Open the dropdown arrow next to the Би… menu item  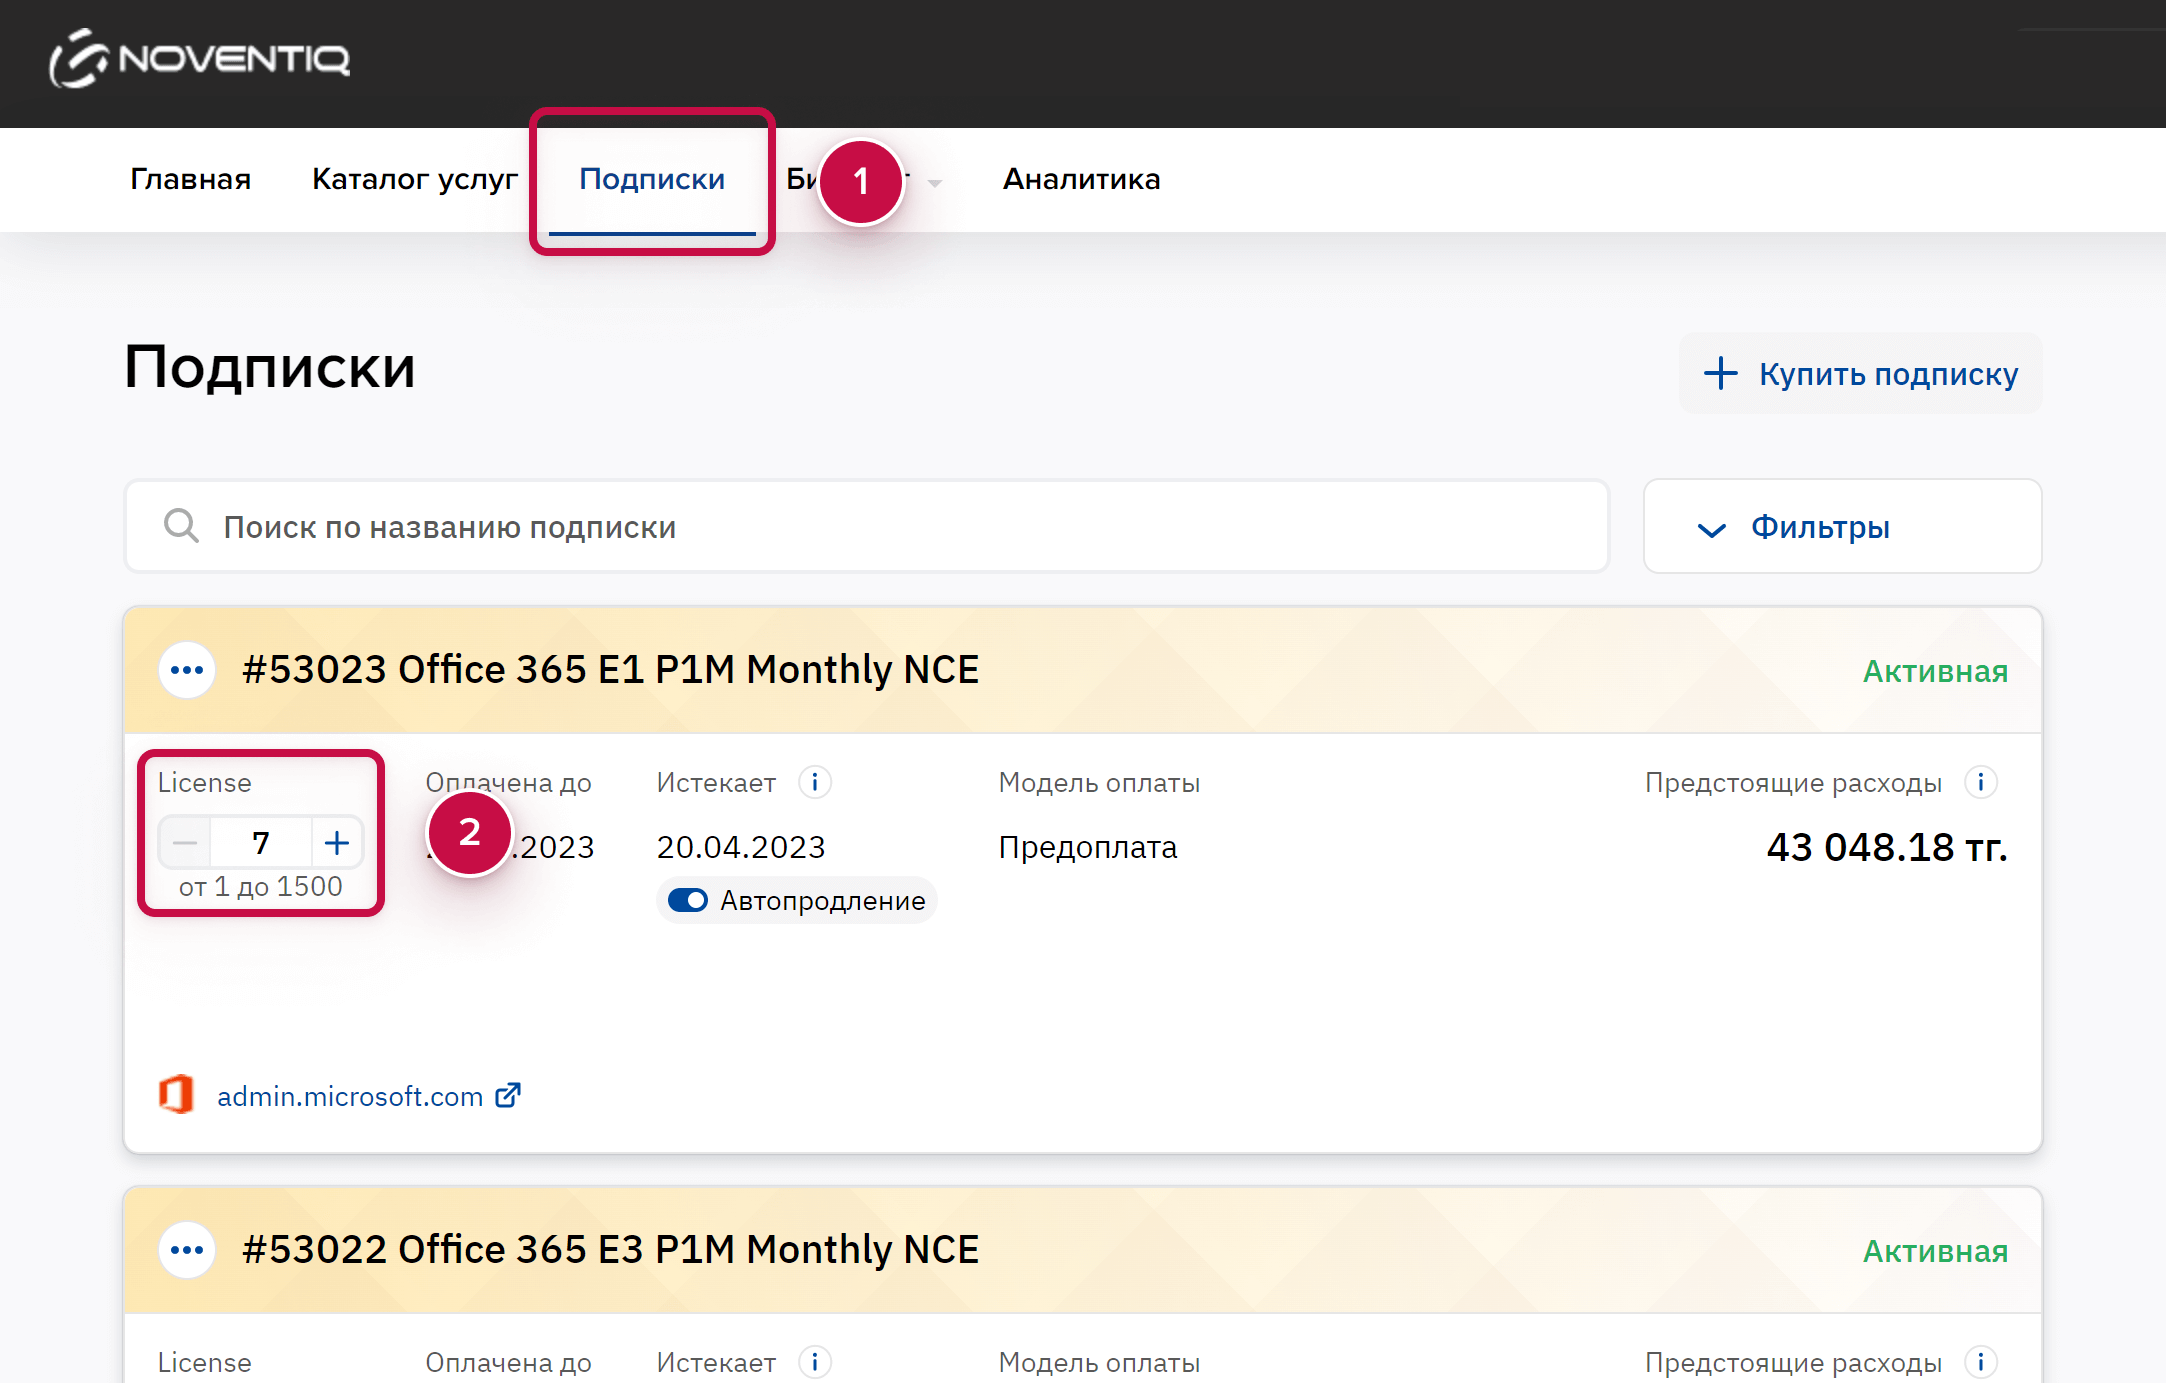click(x=935, y=183)
